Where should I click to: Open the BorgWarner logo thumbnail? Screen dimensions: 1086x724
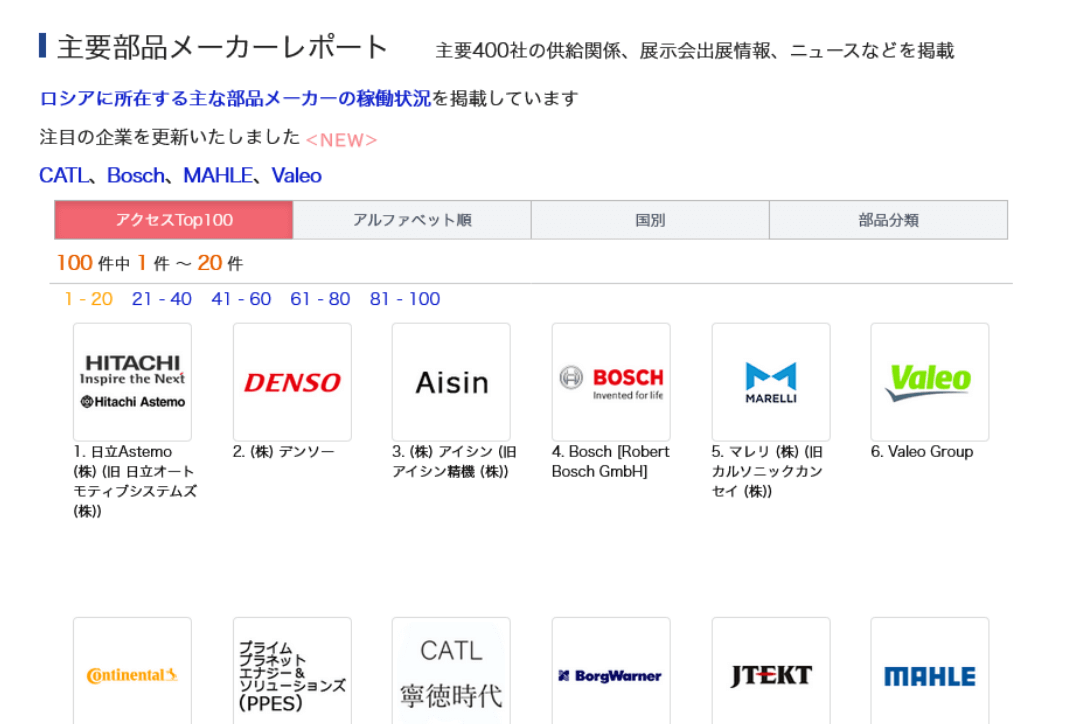[611, 671]
